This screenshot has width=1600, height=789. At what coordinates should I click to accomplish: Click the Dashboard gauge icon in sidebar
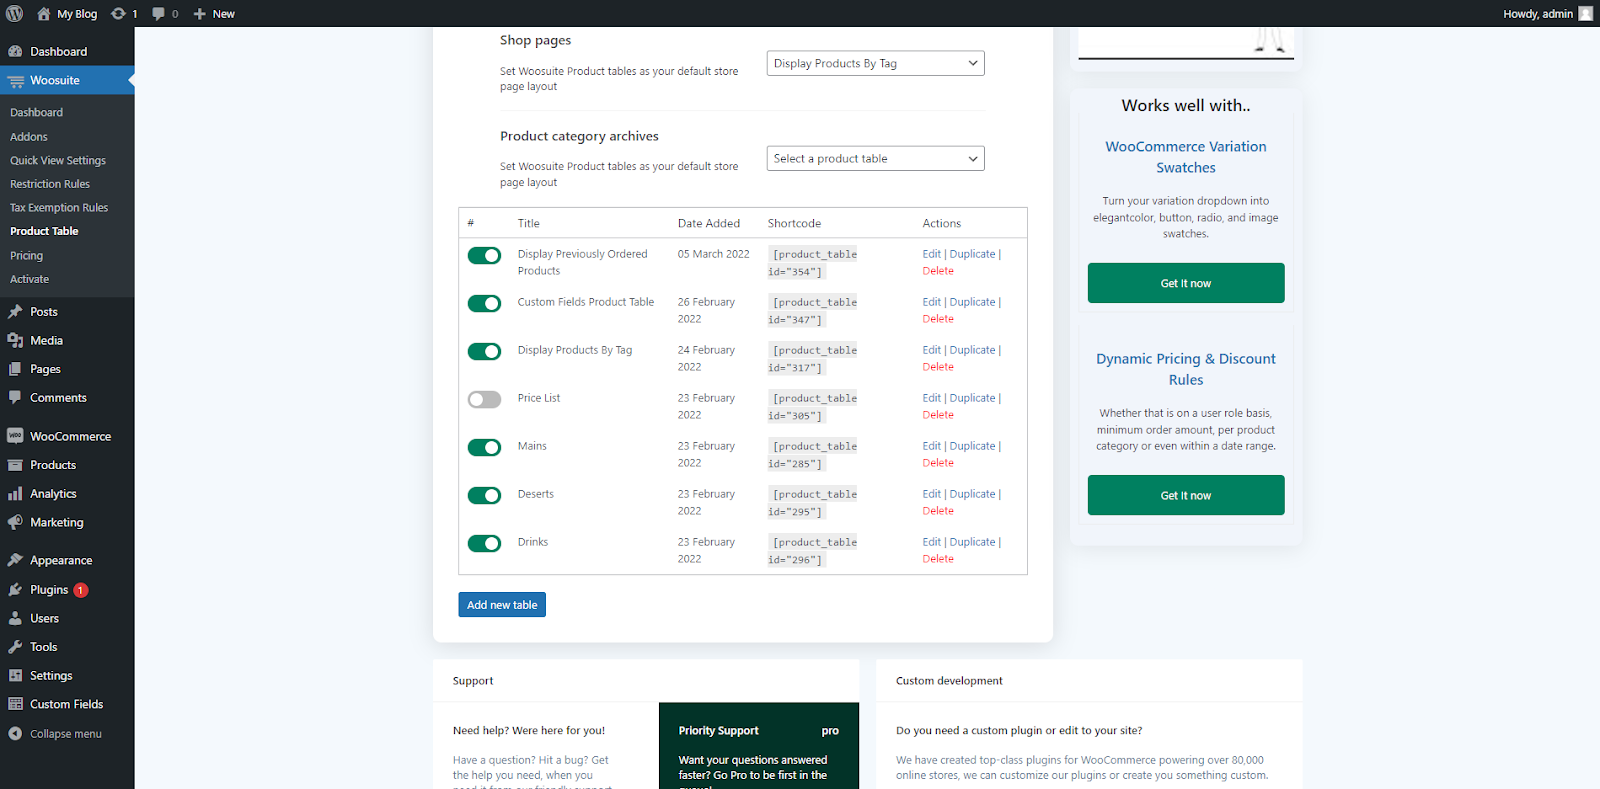(15, 51)
